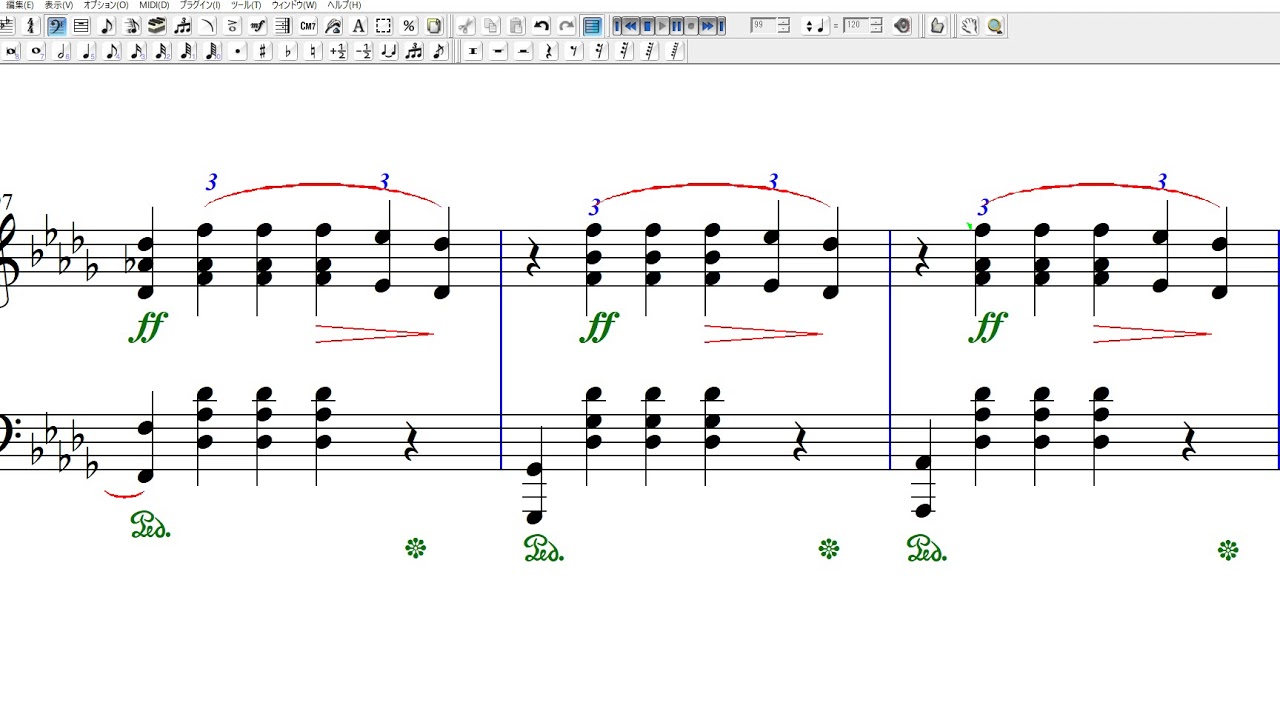Select the Zoom magnifier tool
The height and width of the screenshot is (720, 1280).
(995, 26)
